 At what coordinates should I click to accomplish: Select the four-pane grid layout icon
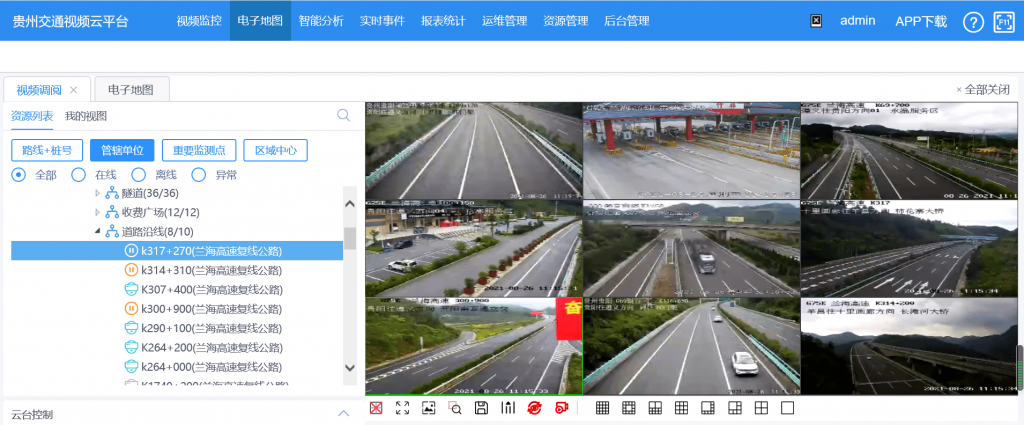pyautogui.click(x=761, y=408)
